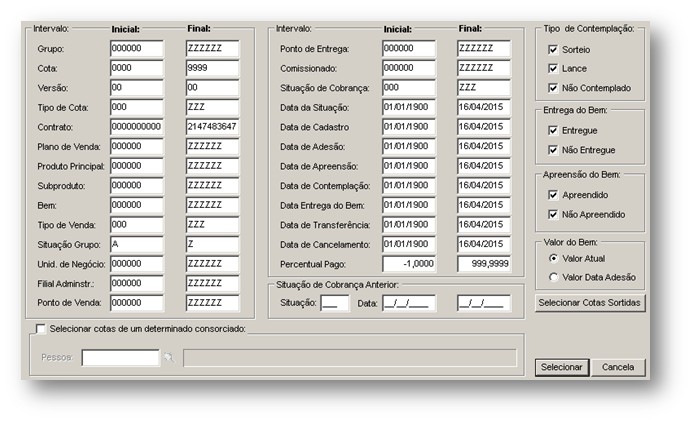The height and width of the screenshot is (422, 692).
Task: Toggle the Sorteio checkbox
Action: [553, 49]
